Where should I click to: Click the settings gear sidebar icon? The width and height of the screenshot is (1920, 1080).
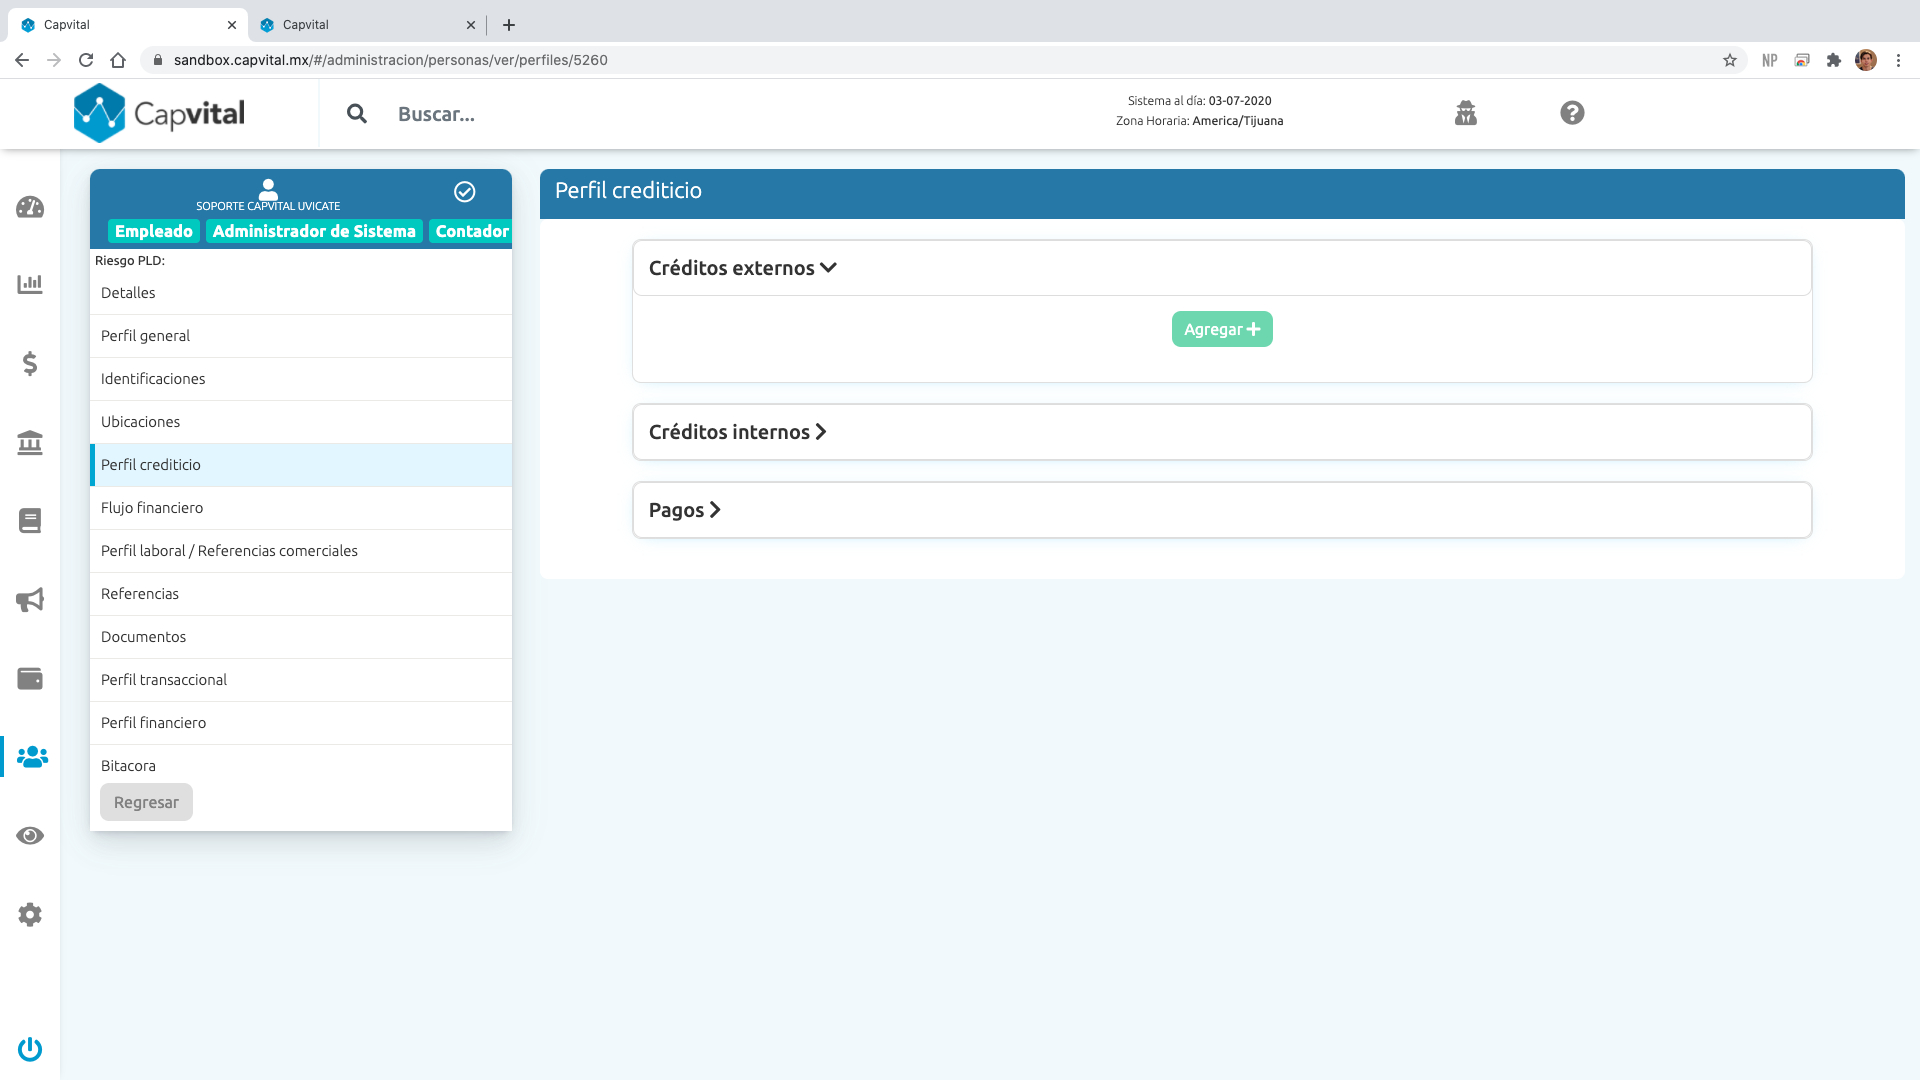point(30,914)
